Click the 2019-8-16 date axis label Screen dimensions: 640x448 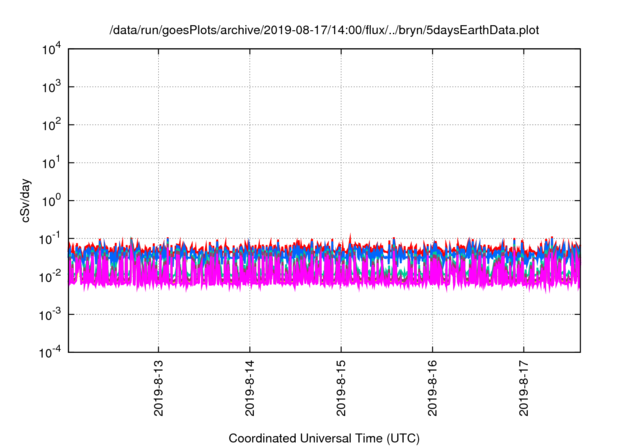tap(433, 388)
